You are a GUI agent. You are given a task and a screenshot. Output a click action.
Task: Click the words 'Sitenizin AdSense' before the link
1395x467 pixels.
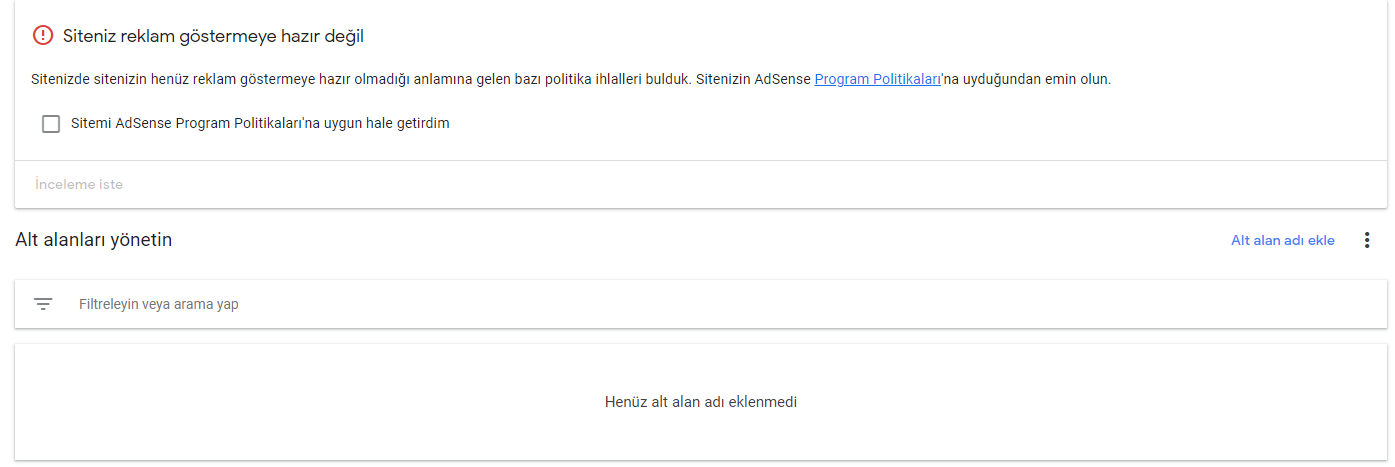tap(752, 79)
